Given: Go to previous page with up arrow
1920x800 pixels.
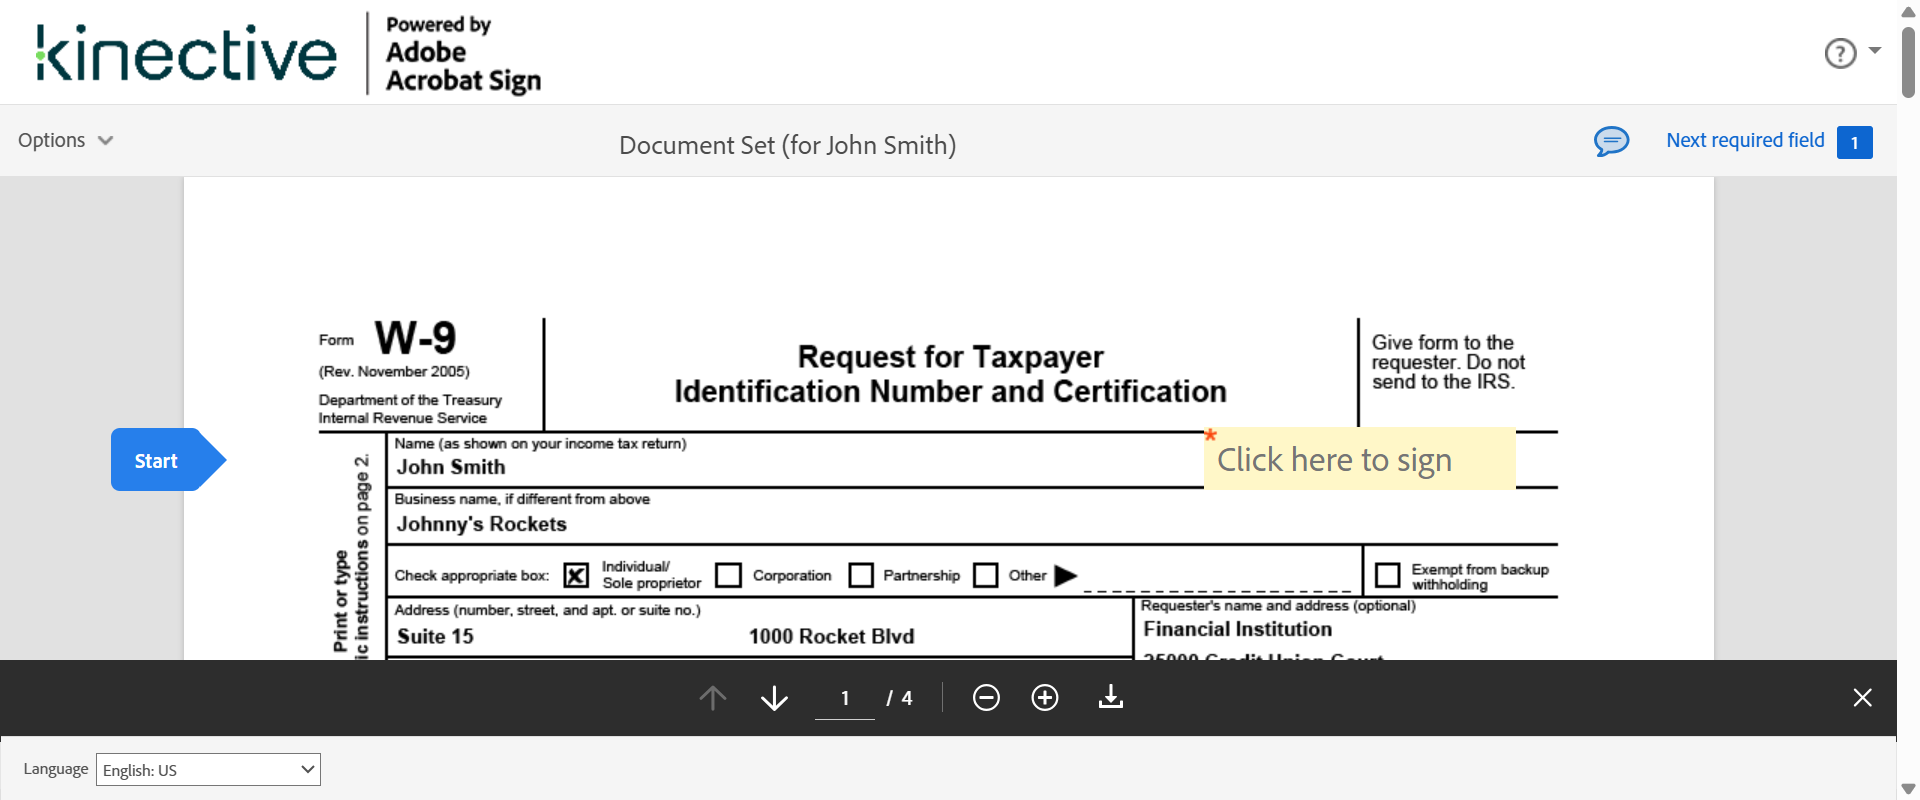Looking at the screenshot, I should point(713,698).
